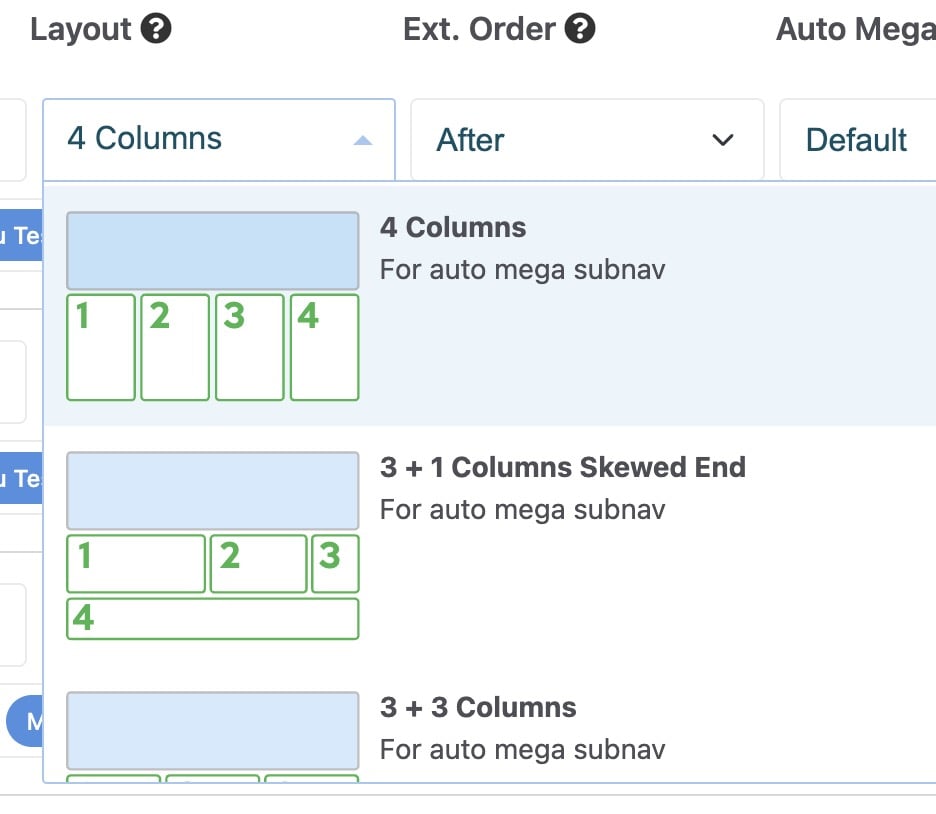
Task: Select the 4 Columns layout option
Action: click(453, 228)
